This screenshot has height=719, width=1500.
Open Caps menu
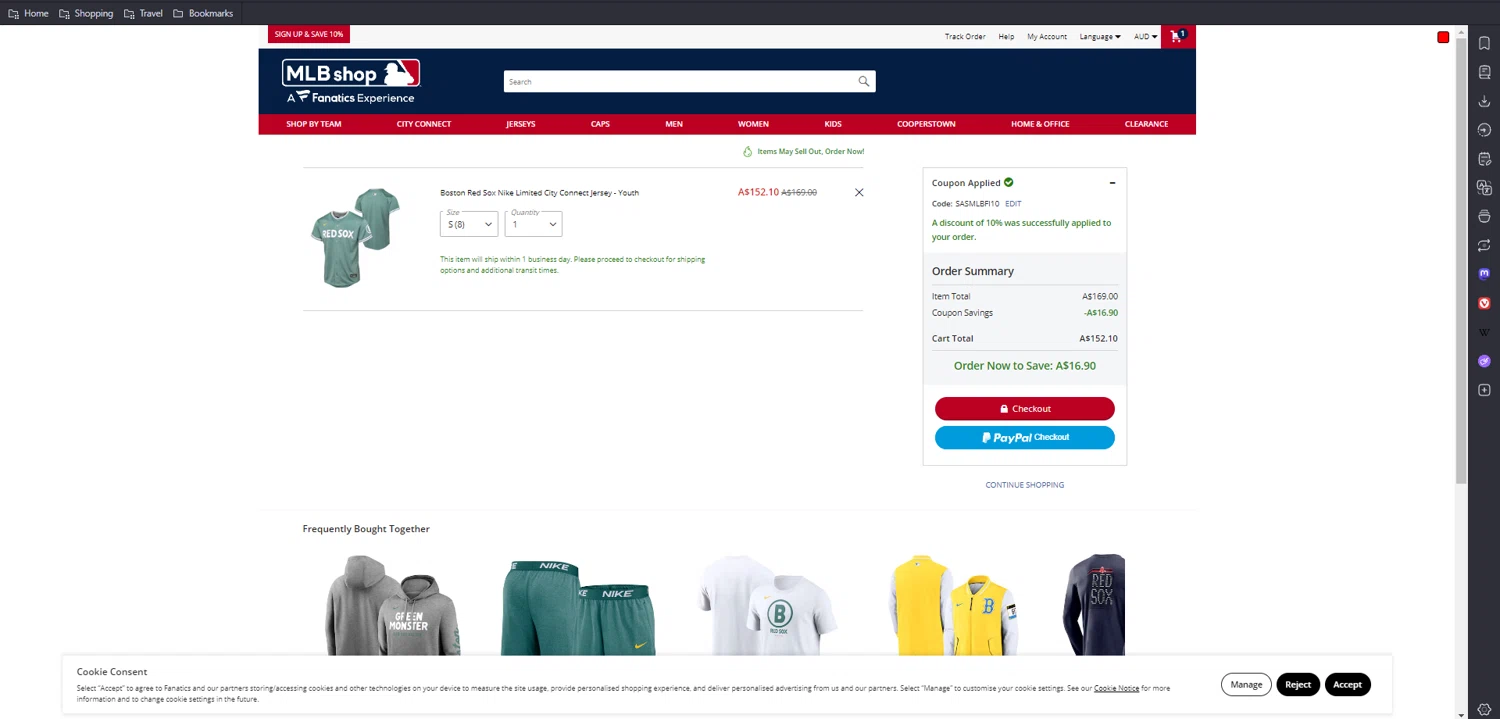pos(600,124)
